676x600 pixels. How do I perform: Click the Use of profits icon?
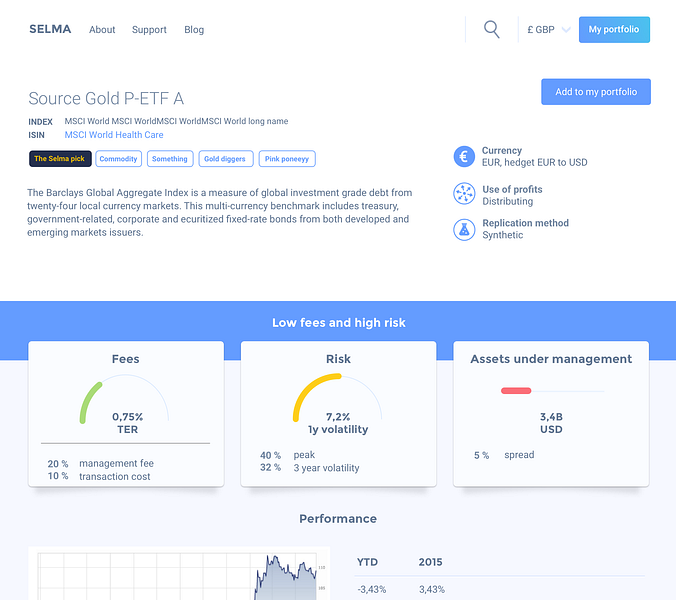[464, 194]
